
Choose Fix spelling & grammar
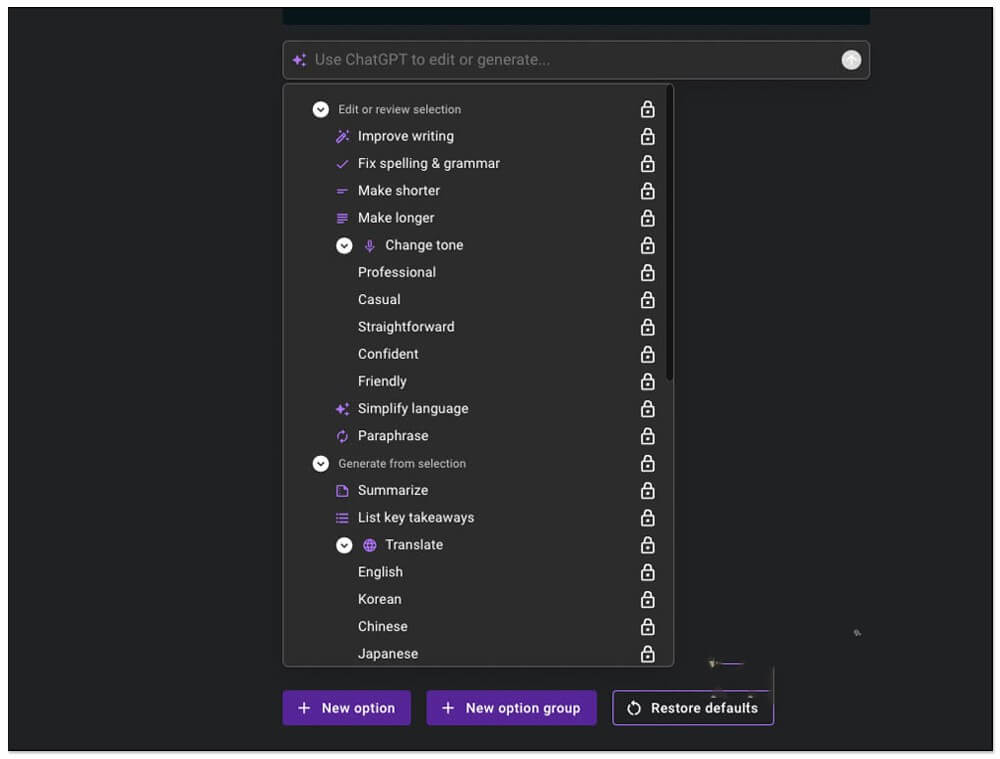[429, 164]
